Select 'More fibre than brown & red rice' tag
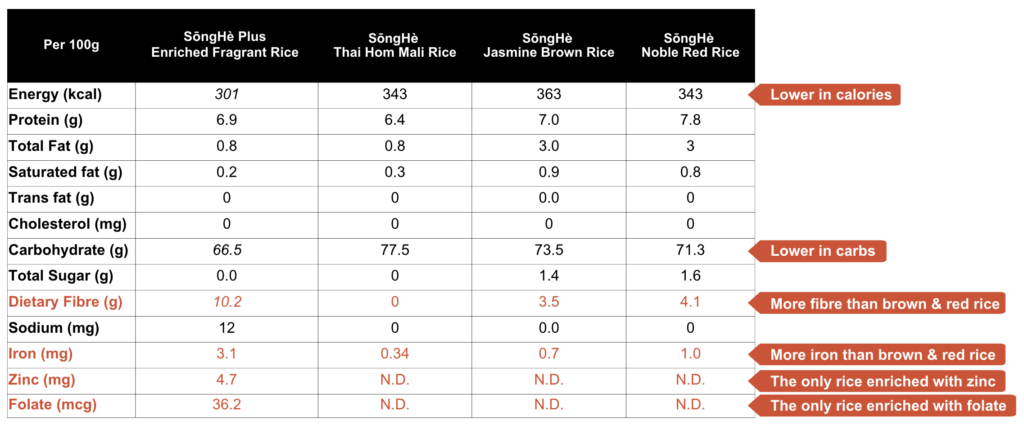Screen dimensions: 1024x426 884,303
